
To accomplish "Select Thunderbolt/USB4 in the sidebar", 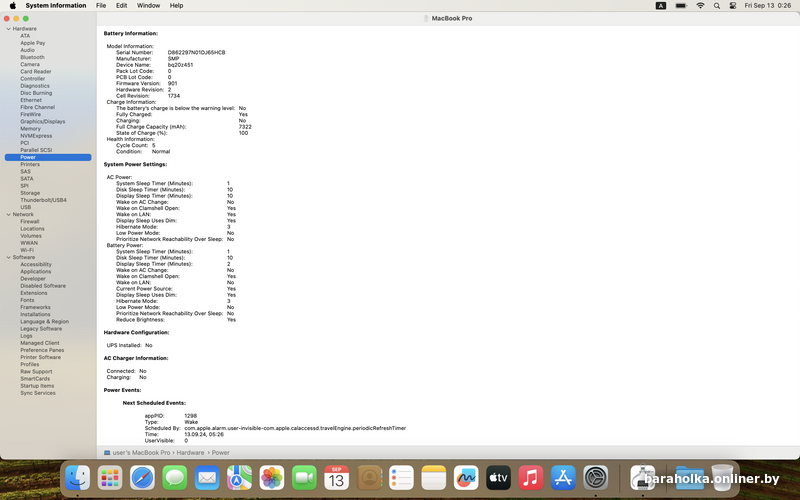I will [x=43, y=201].
